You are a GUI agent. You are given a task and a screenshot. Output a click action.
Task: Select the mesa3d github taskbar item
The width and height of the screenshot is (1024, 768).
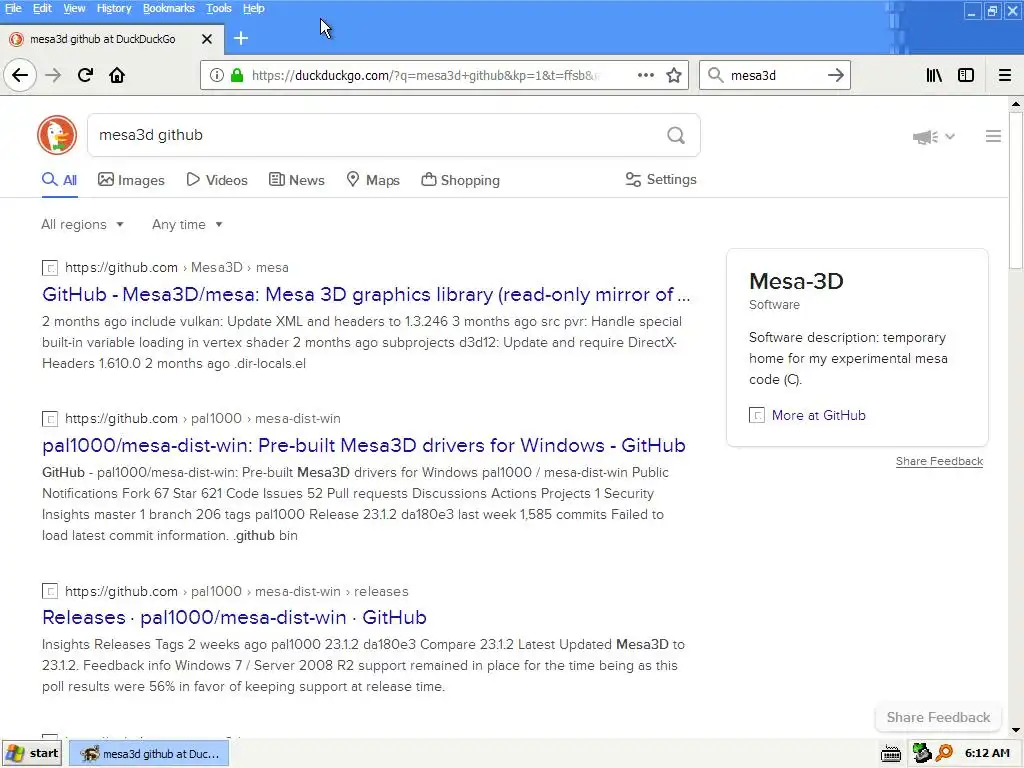coord(149,754)
